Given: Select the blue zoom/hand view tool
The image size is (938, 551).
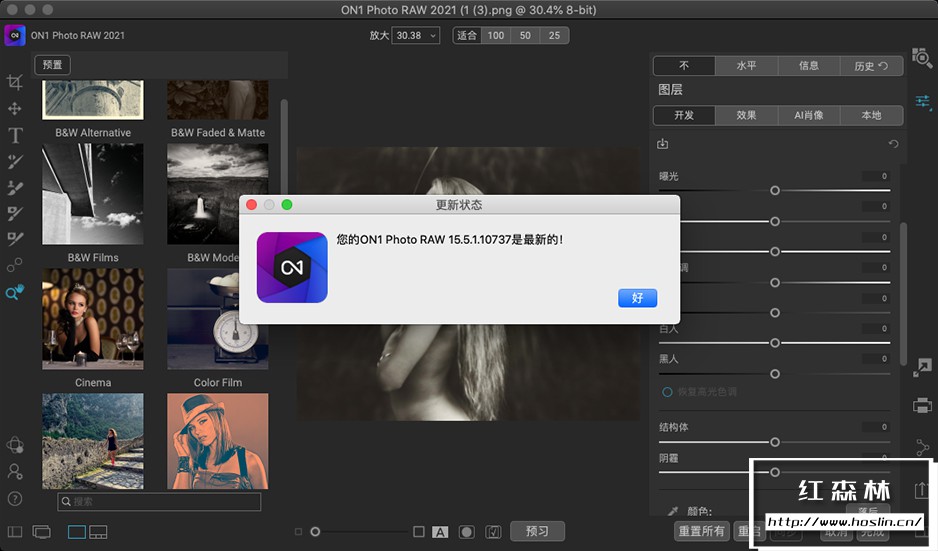Looking at the screenshot, I should 15,292.
